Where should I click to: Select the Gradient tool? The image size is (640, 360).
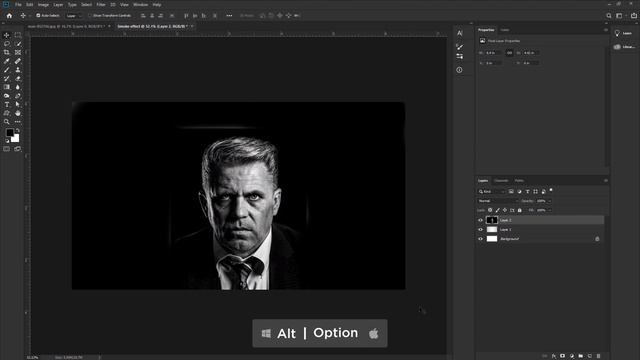(7, 87)
